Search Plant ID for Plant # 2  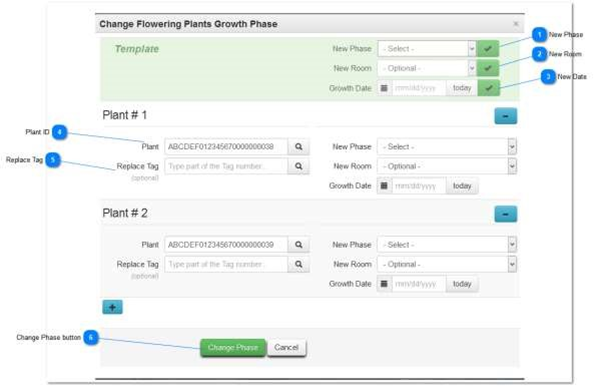pyautogui.click(x=299, y=245)
